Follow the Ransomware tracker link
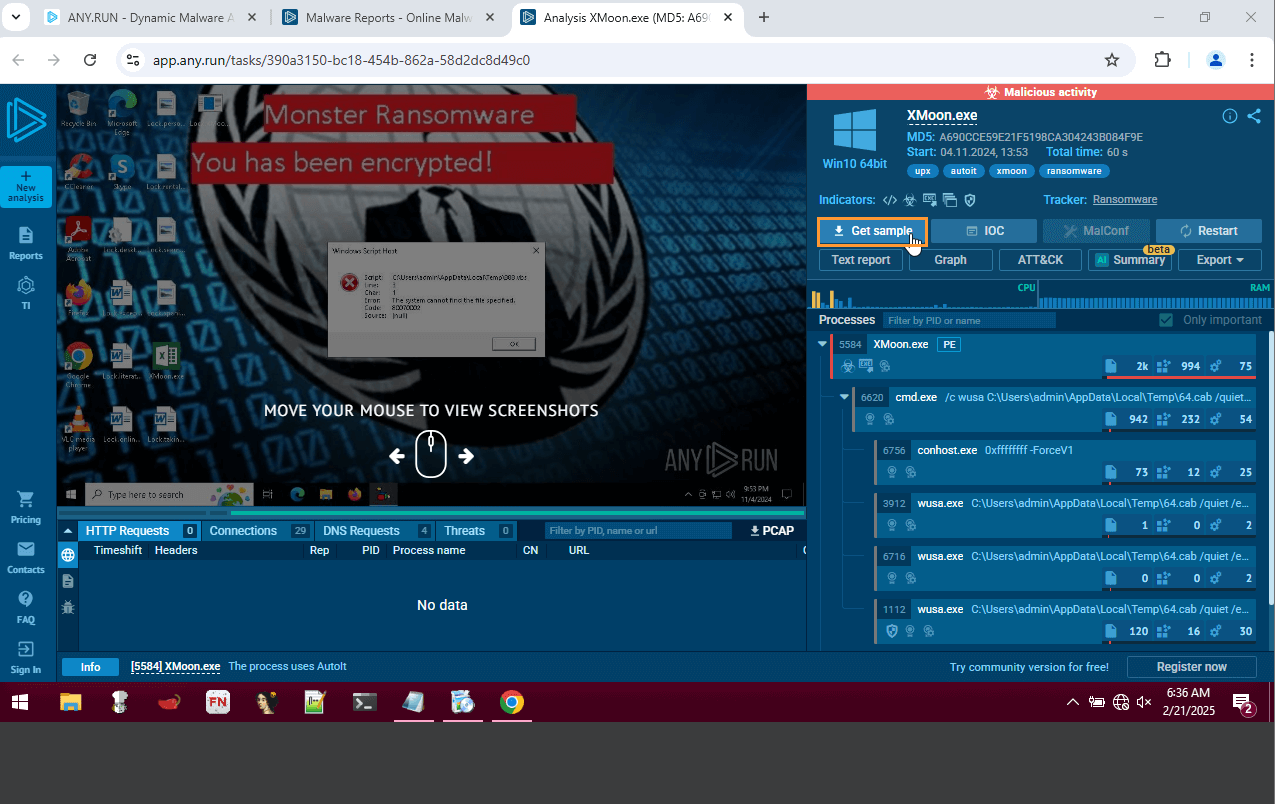This screenshot has width=1275, height=804. (1125, 200)
